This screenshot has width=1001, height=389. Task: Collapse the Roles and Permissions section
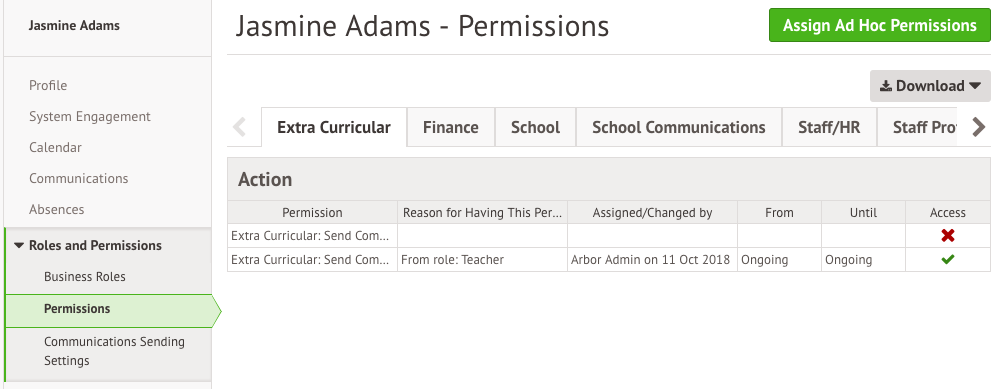pyautogui.click(x=19, y=245)
